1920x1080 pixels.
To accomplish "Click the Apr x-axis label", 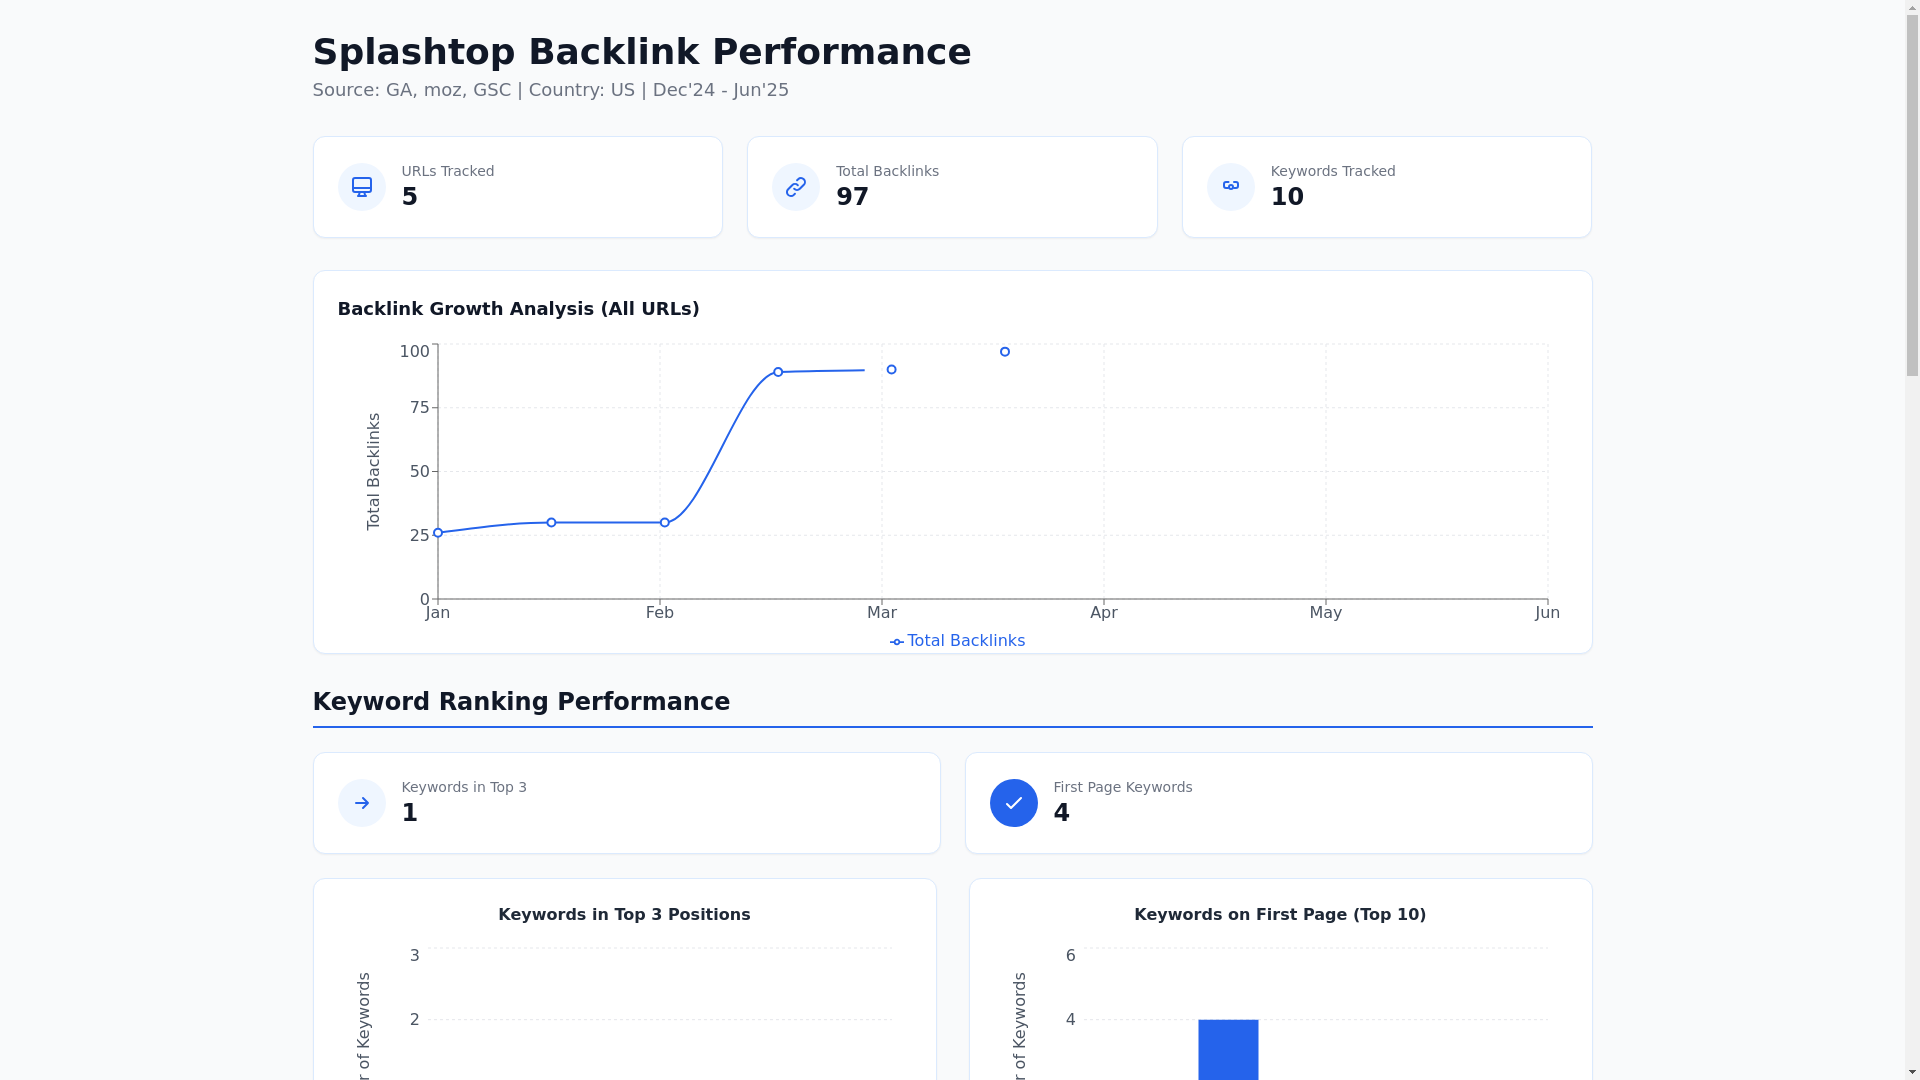I will tap(1104, 613).
